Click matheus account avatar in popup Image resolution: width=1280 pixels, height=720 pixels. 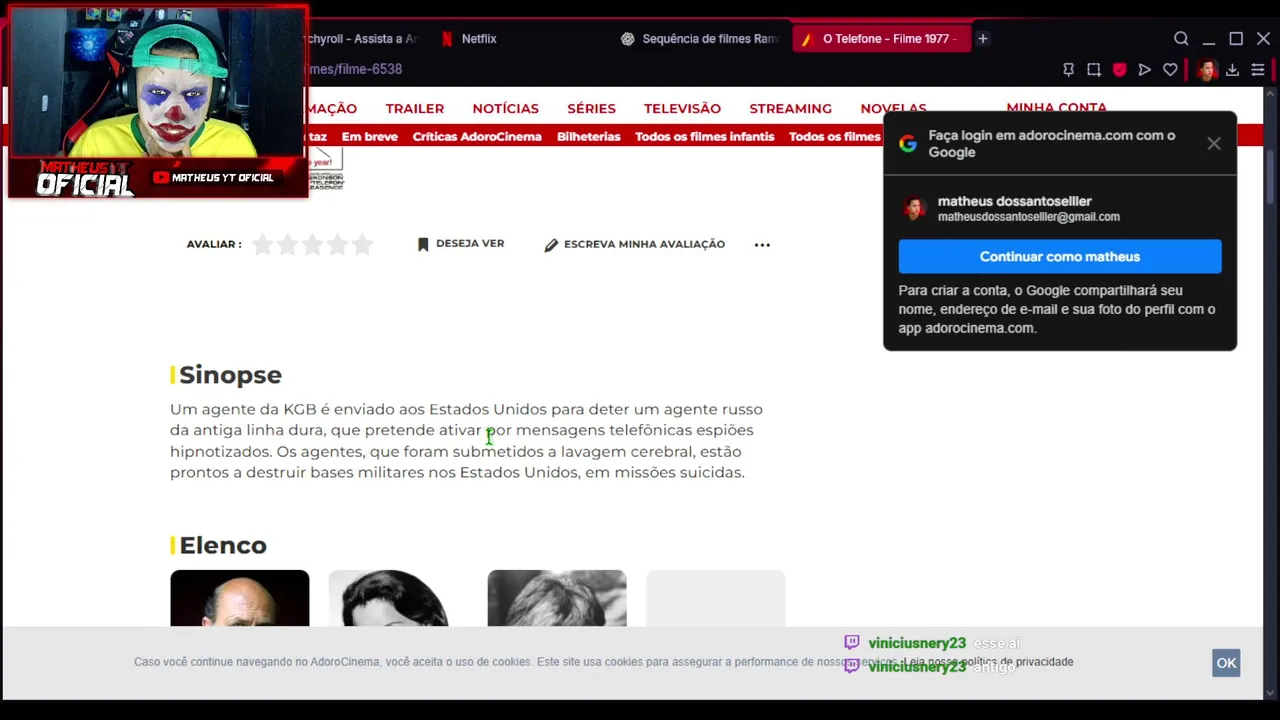click(914, 208)
